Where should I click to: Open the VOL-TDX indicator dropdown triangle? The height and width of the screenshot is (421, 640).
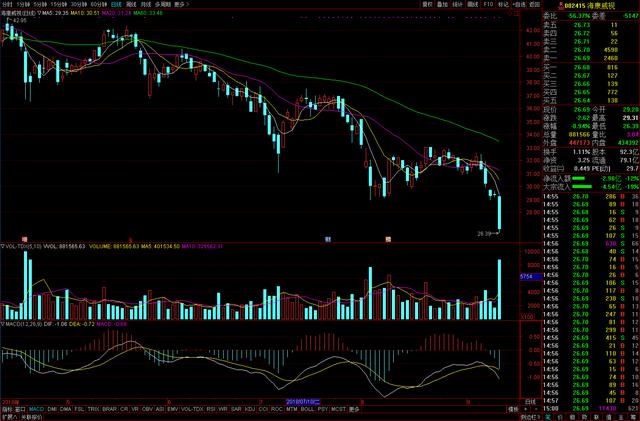[3, 245]
